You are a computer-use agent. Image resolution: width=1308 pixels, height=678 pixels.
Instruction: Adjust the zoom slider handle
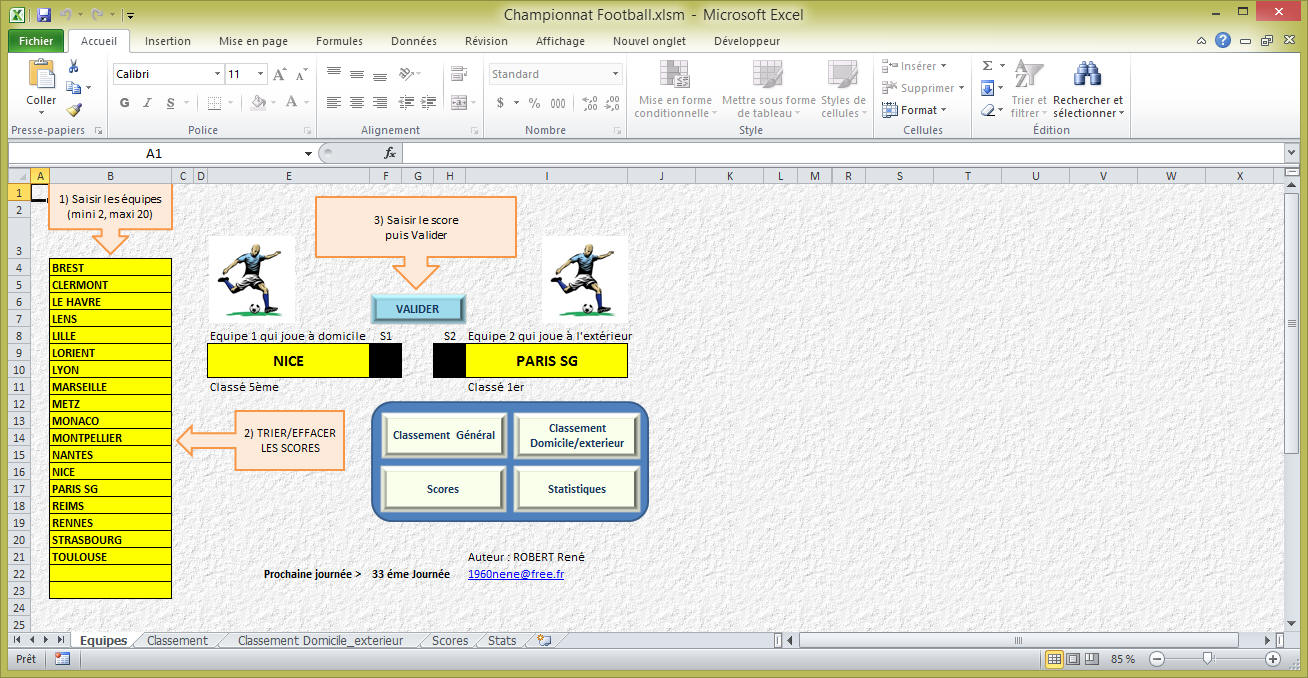[1208, 659]
